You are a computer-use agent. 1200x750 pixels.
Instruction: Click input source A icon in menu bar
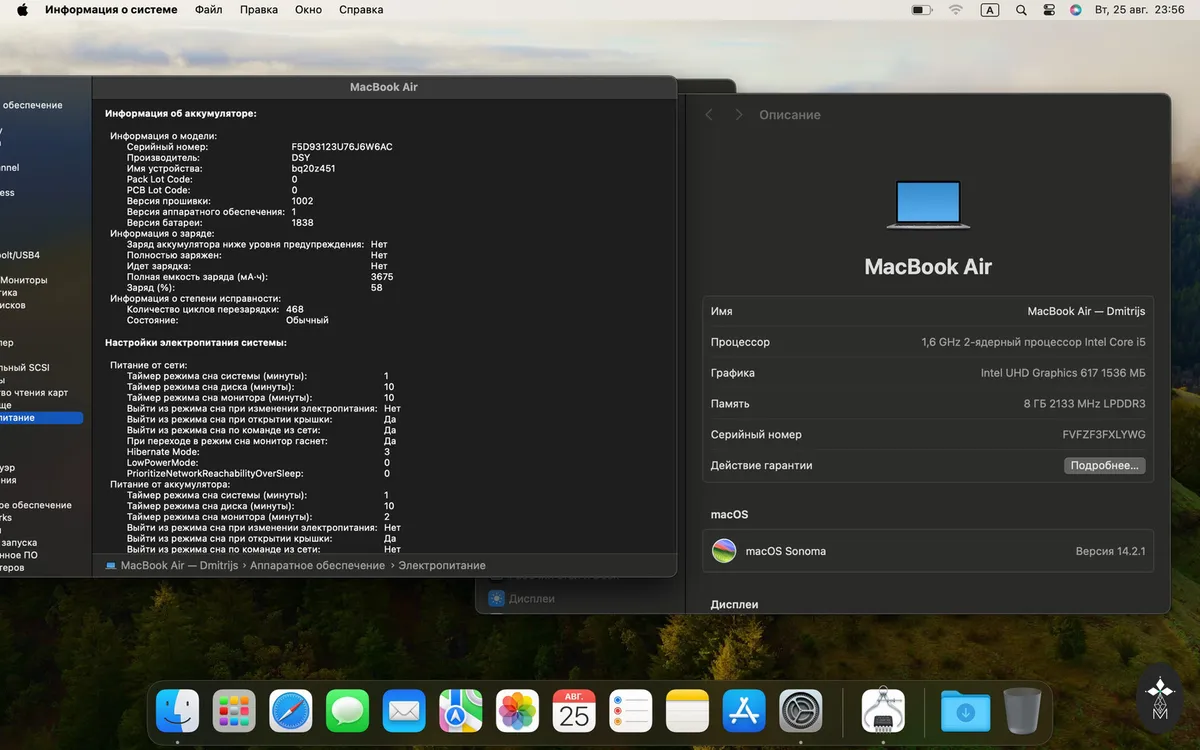pyautogui.click(x=989, y=10)
